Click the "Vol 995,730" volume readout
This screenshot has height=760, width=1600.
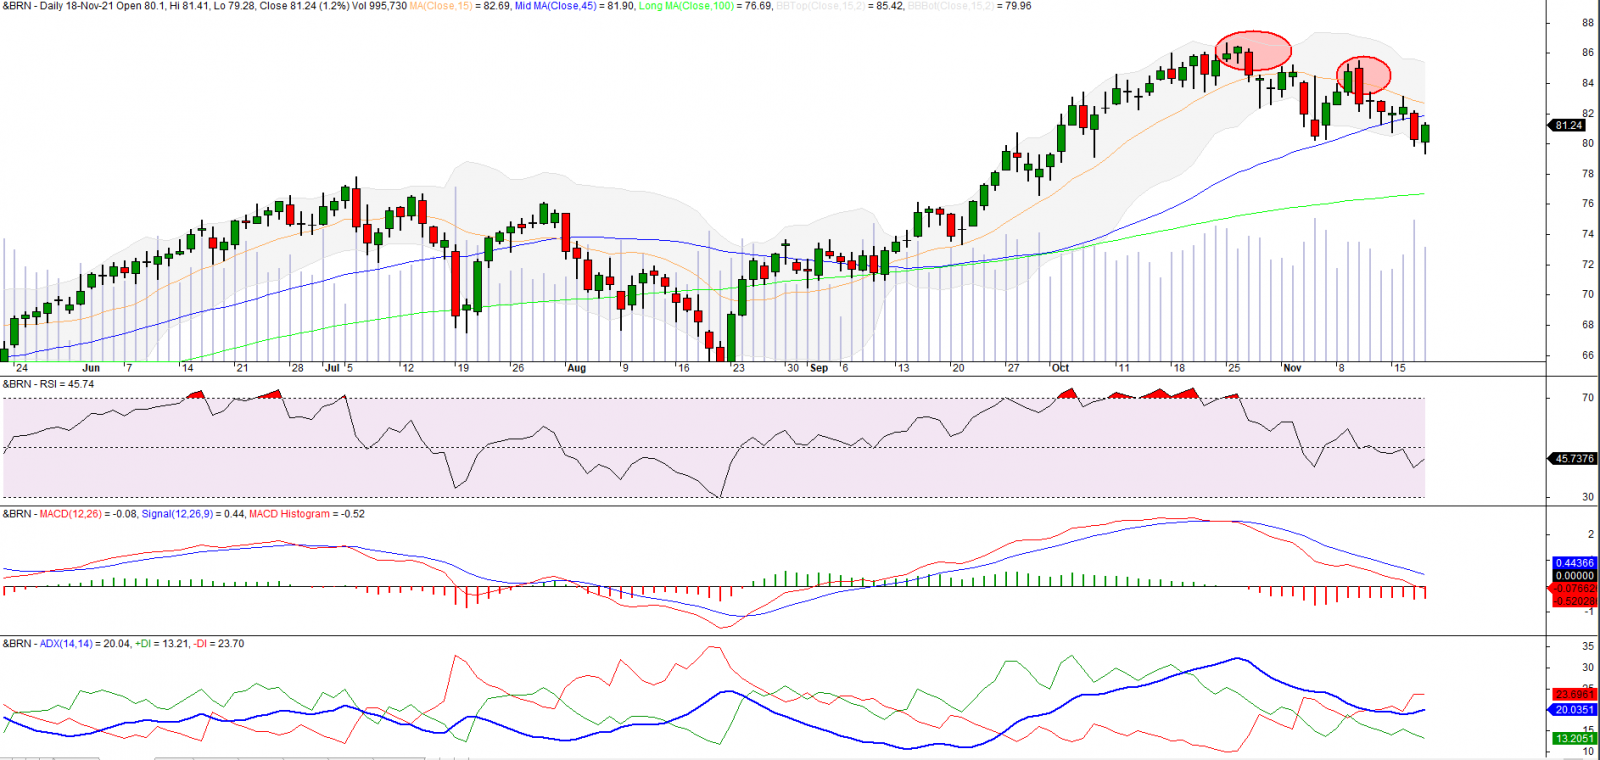click(x=381, y=6)
